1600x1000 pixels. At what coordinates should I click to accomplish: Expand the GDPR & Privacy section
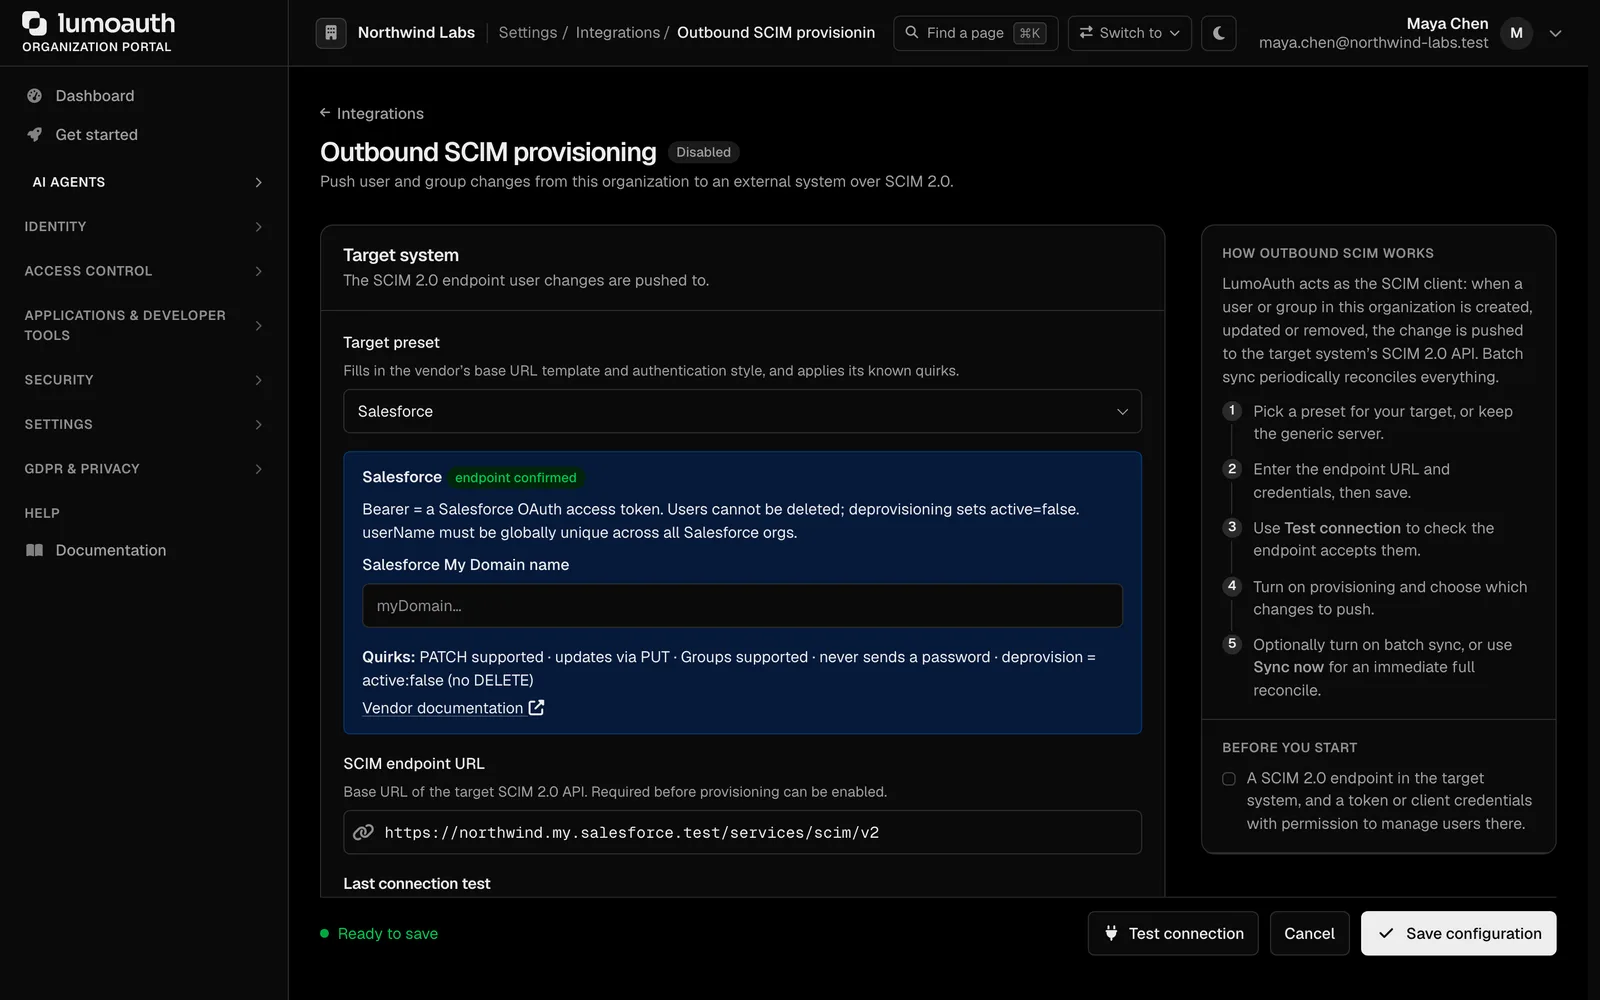[144, 469]
